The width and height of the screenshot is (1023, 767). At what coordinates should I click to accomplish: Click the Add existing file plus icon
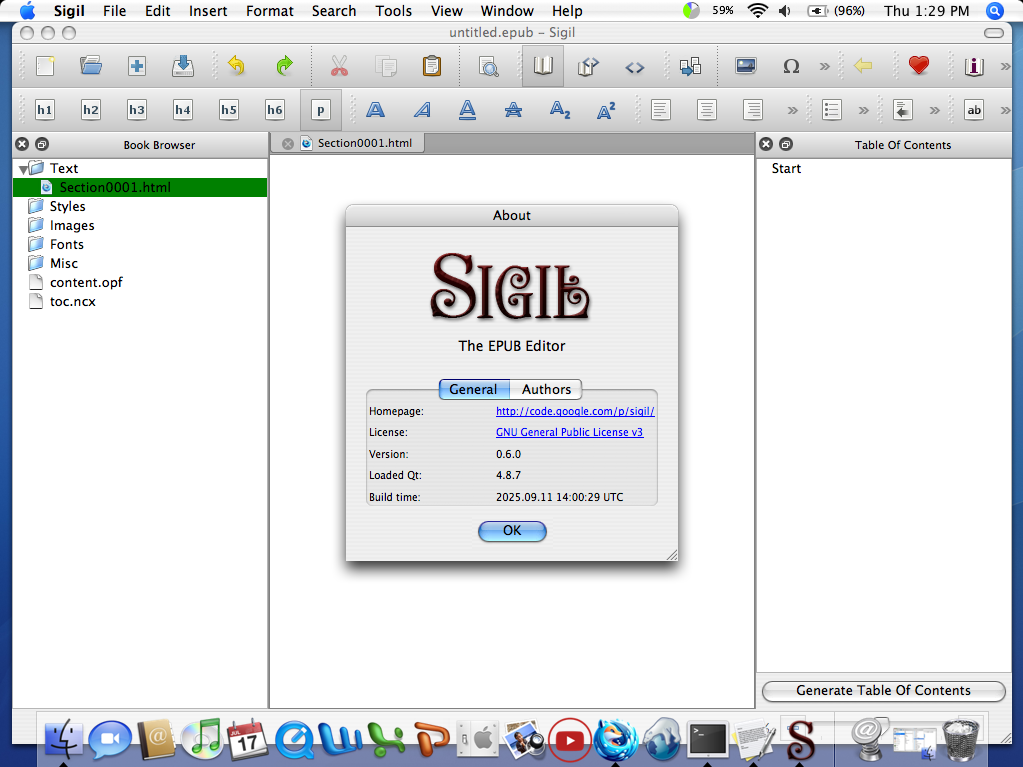tap(137, 66)
